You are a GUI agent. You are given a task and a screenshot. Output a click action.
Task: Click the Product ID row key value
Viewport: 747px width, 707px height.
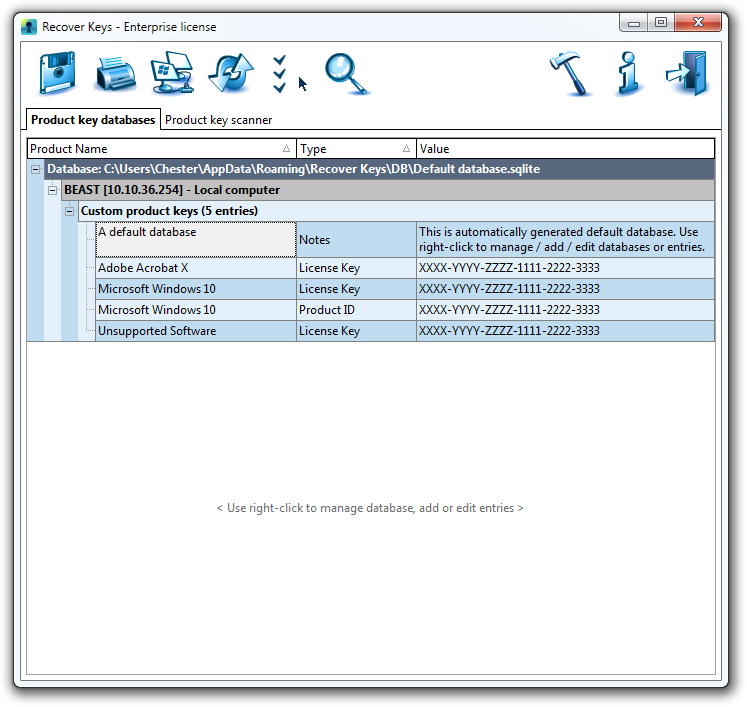point(565,310)
